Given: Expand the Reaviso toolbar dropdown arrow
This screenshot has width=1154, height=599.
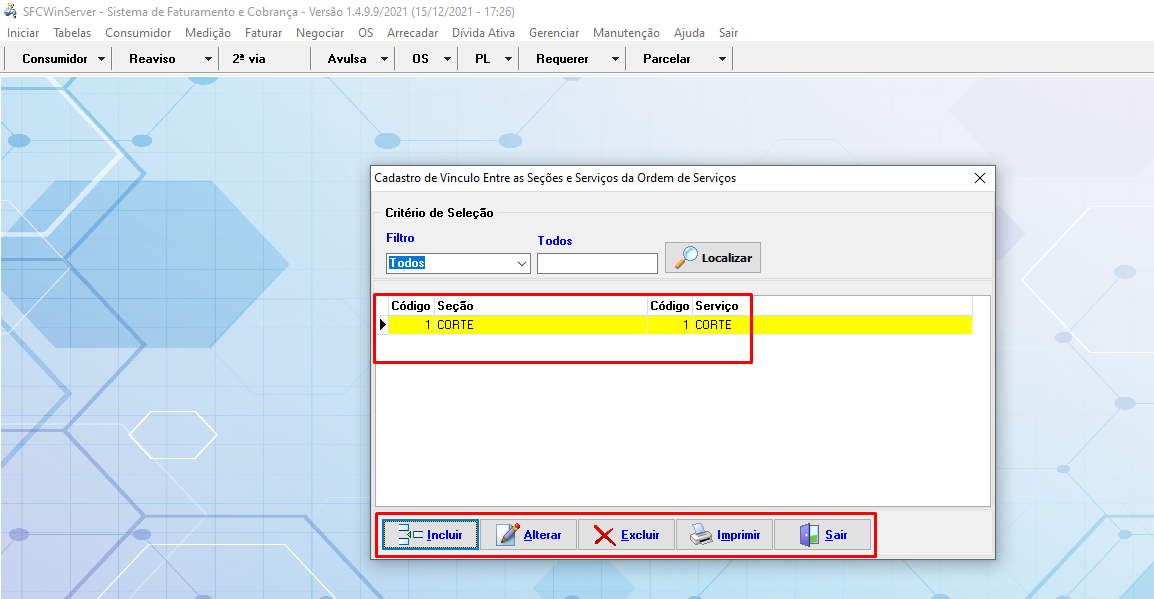Looking at the screenshot, I should (x=208, y=59).
